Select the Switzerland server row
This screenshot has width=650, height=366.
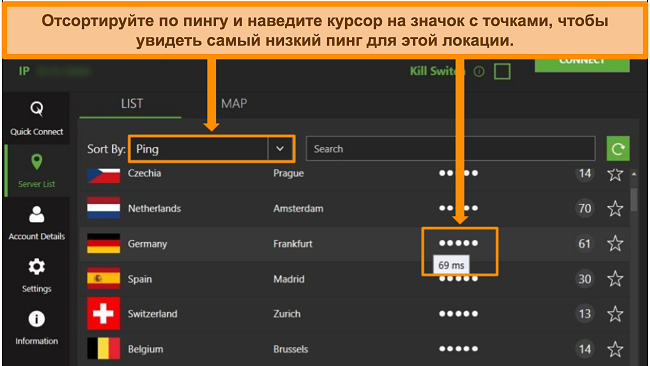point(354,314)
